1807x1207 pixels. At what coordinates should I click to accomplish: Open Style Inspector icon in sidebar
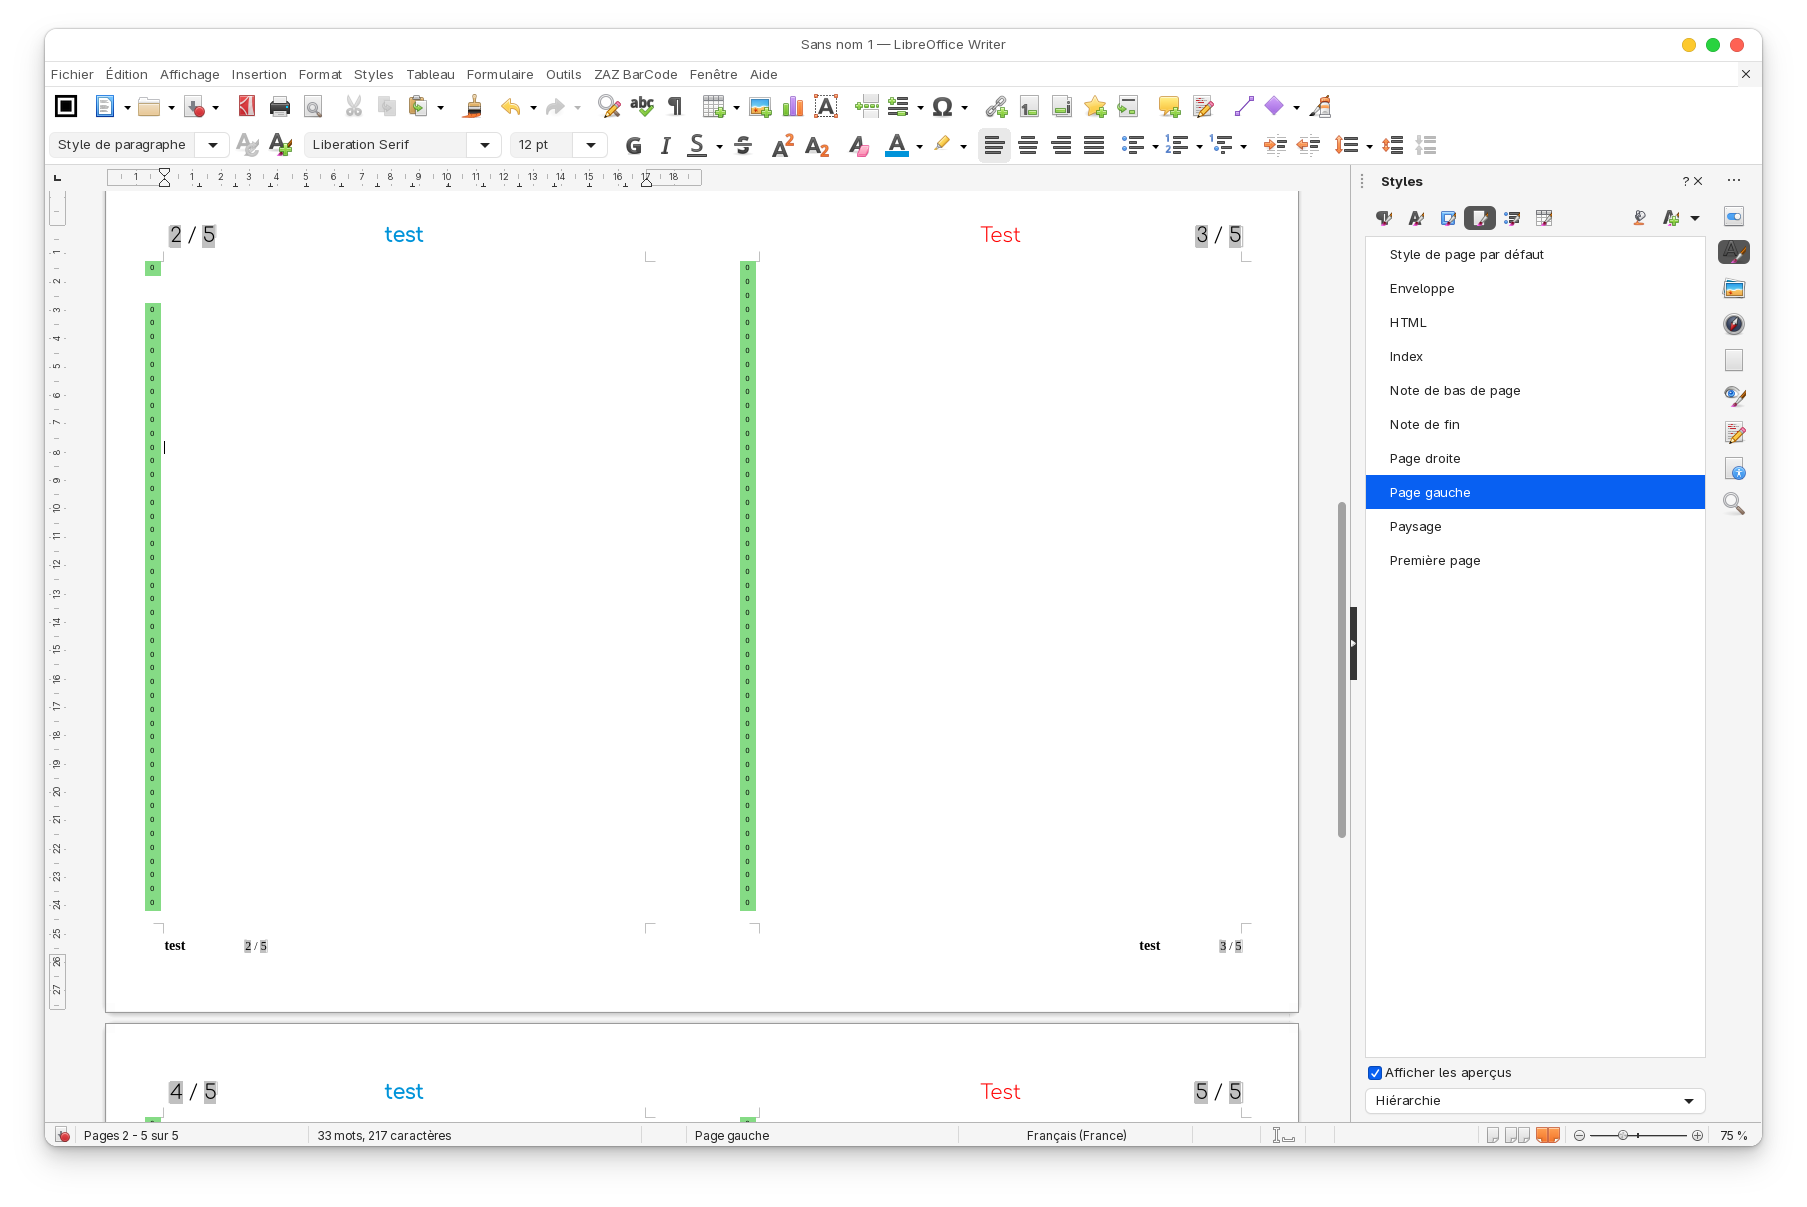coord(1734,396)
